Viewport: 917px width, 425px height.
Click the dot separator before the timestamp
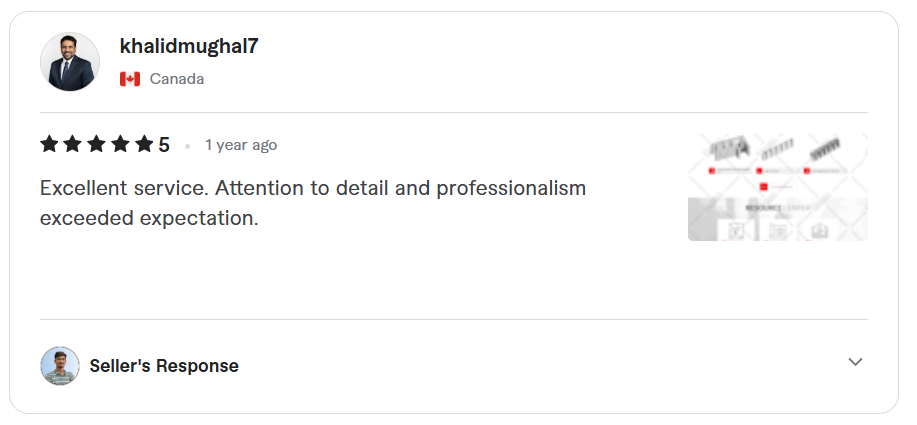(x=187, y=146)
